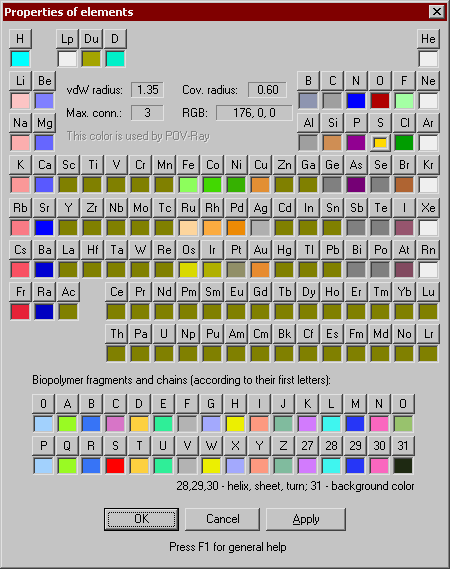Click the yellow sulfur color swatch

click(380, 143)
